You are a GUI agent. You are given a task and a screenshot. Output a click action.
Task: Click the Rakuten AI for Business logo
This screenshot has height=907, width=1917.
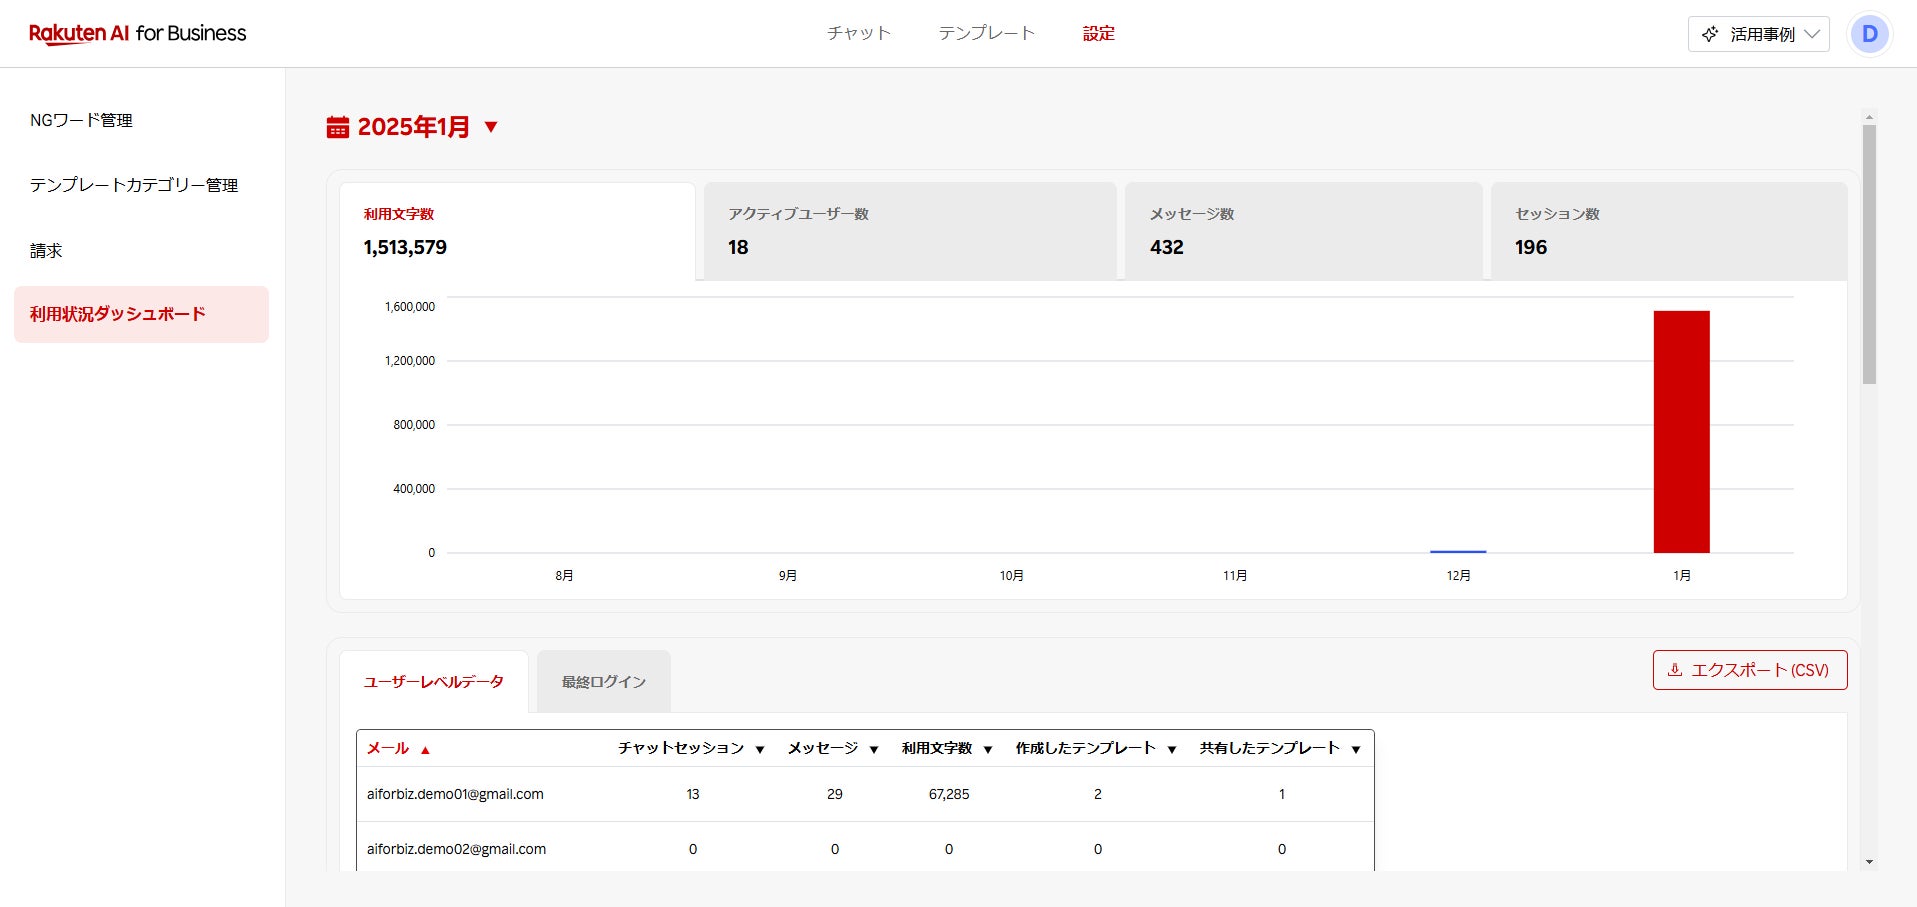(137, 33)
